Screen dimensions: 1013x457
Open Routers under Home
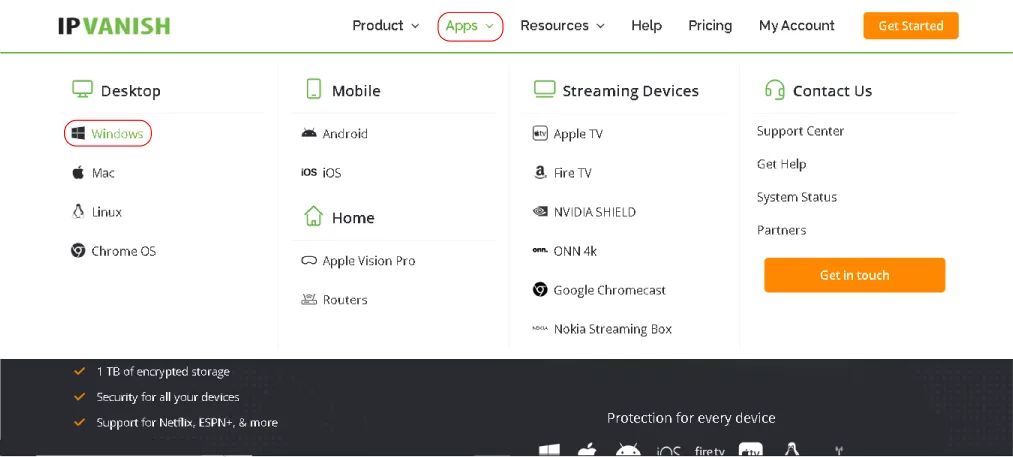pyautogui.click(x=345, y=299)
